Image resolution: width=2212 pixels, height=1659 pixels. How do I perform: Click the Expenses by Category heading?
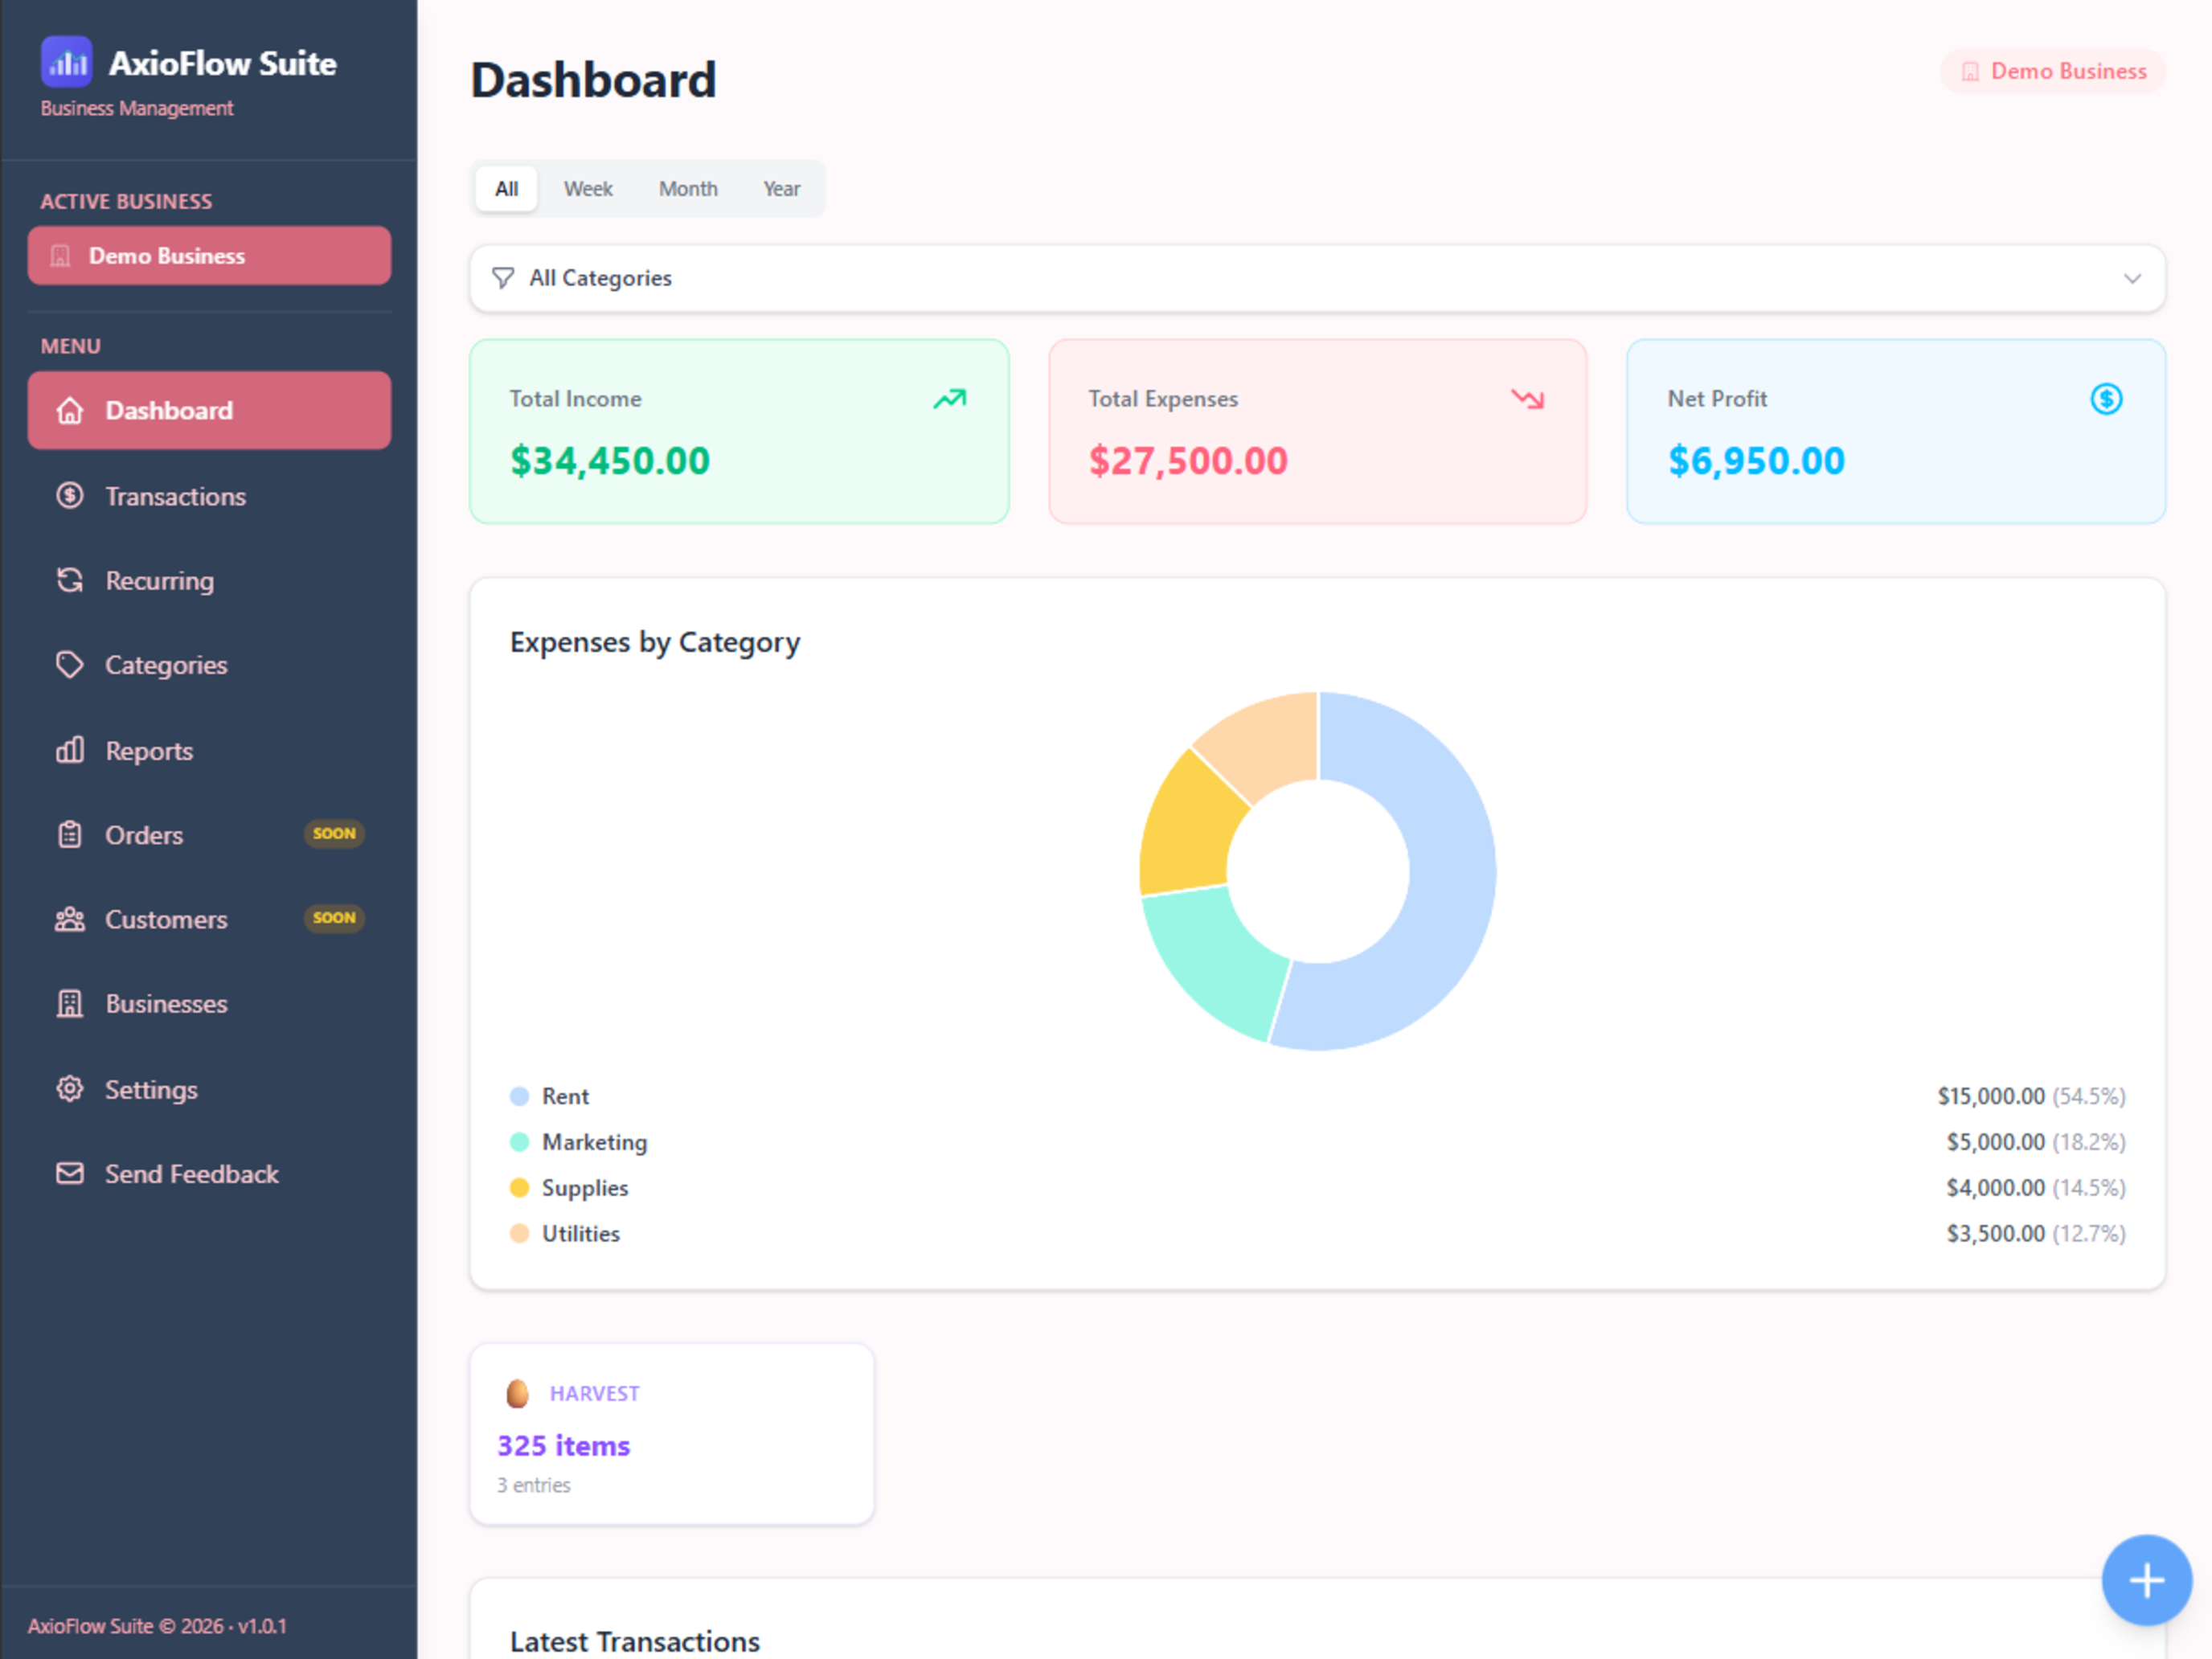pos(655,642)
